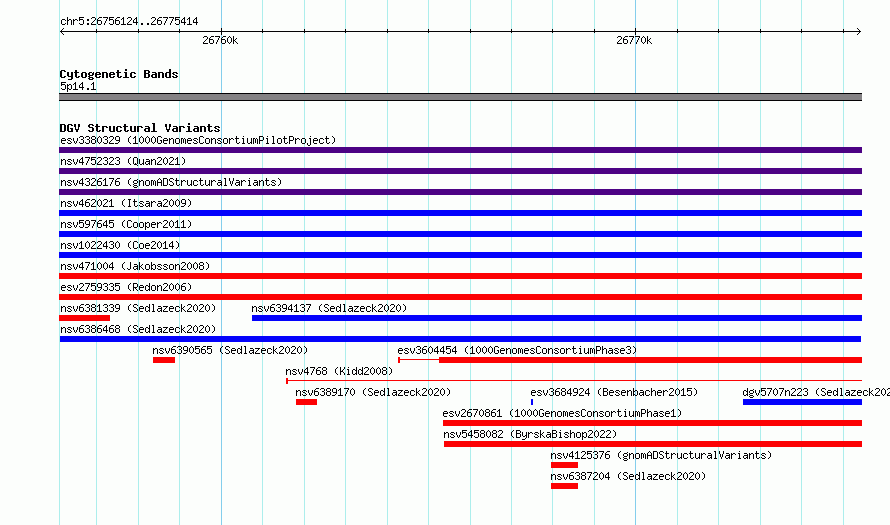The height and width of the screenshot is (525, 890).
Task: Open esv2670861 1000GenomesConsortiumPhase1 label
Action: click(562, 413)
